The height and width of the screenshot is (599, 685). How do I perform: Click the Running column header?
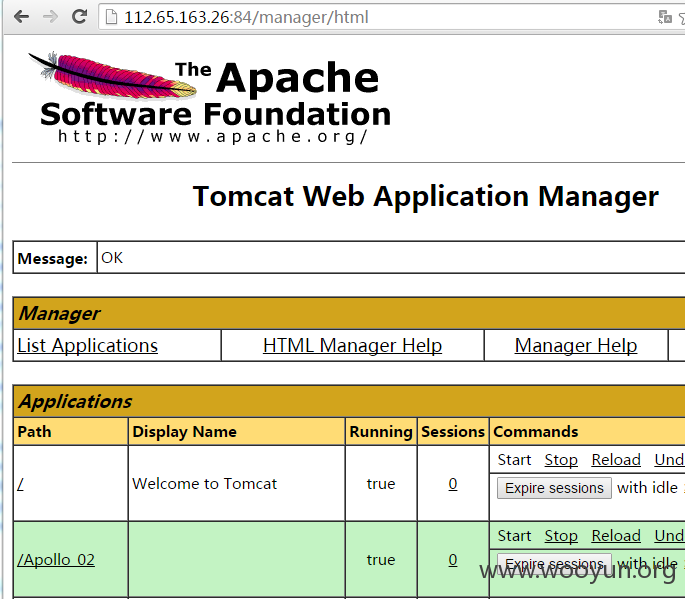click(x=381, y=432)
